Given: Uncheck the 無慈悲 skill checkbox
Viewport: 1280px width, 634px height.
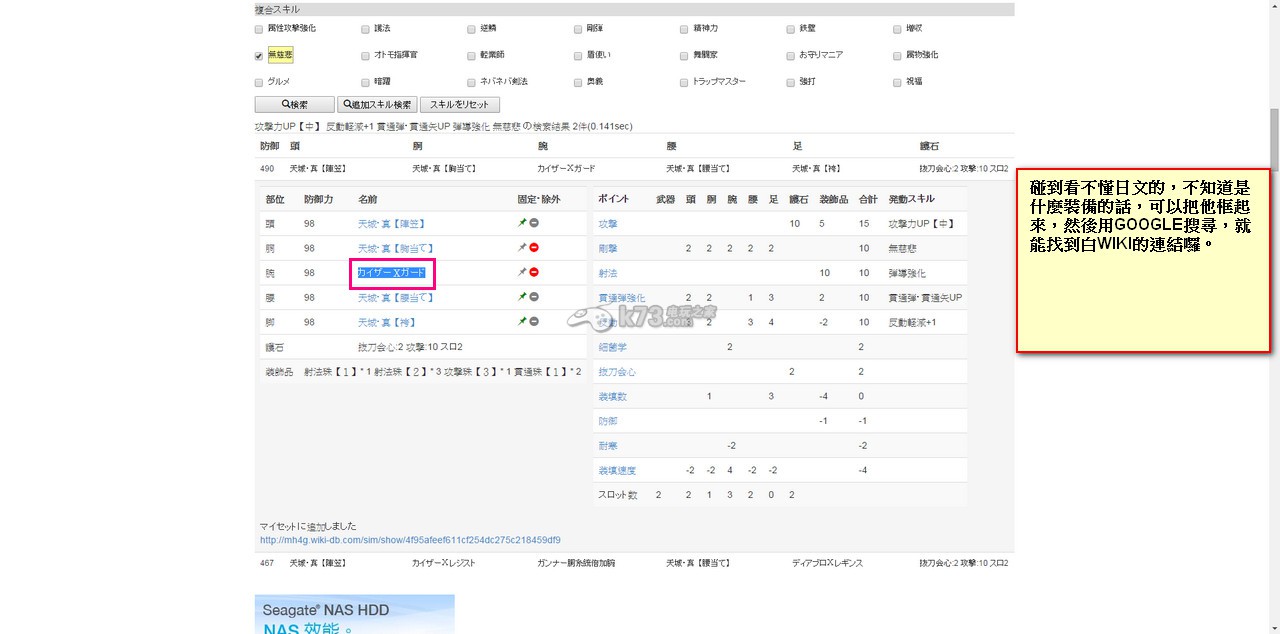Looking at the screenshot, I should tap(259, 56).
